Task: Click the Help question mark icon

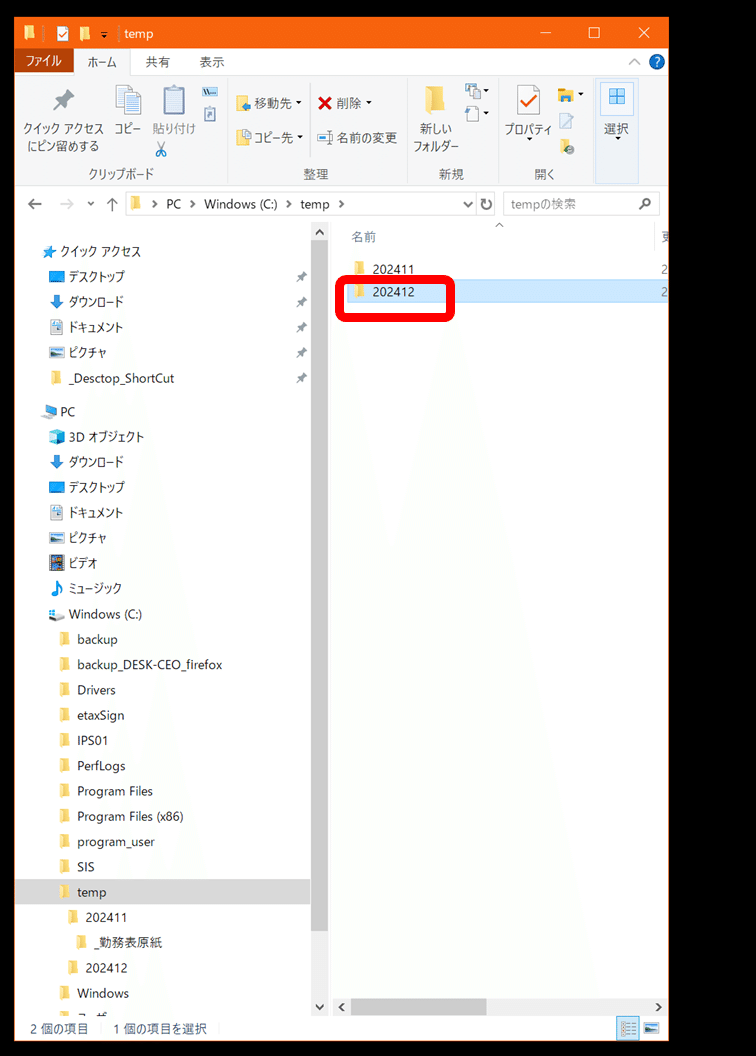Action: [656, 62]
